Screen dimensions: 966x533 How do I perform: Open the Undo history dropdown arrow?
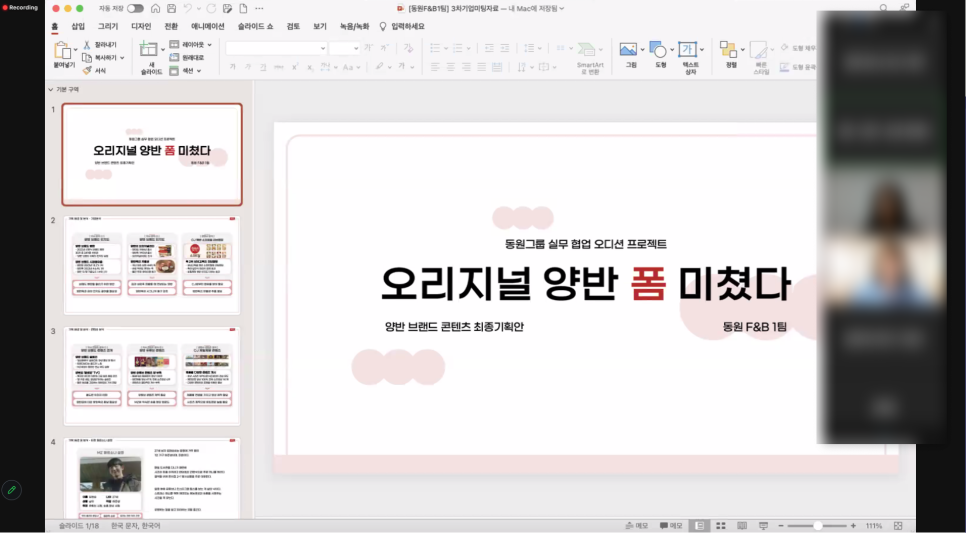click(x=198, y=9)
